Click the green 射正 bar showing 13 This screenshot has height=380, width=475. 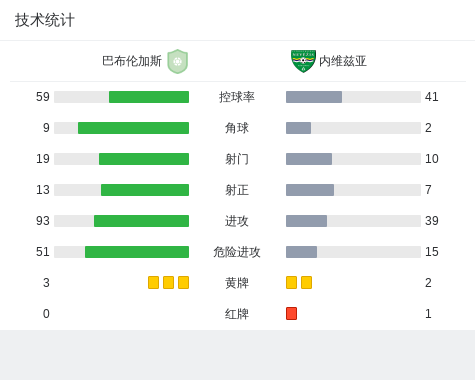click(145, 190)
